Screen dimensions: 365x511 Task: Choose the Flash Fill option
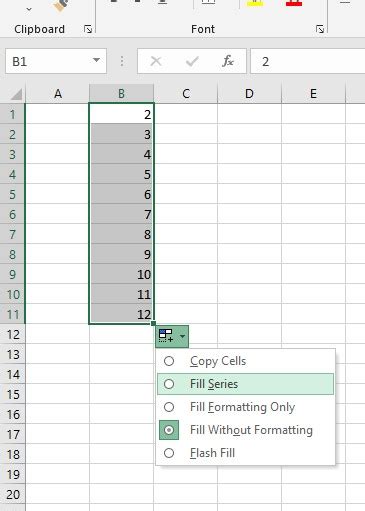(245, 453)
